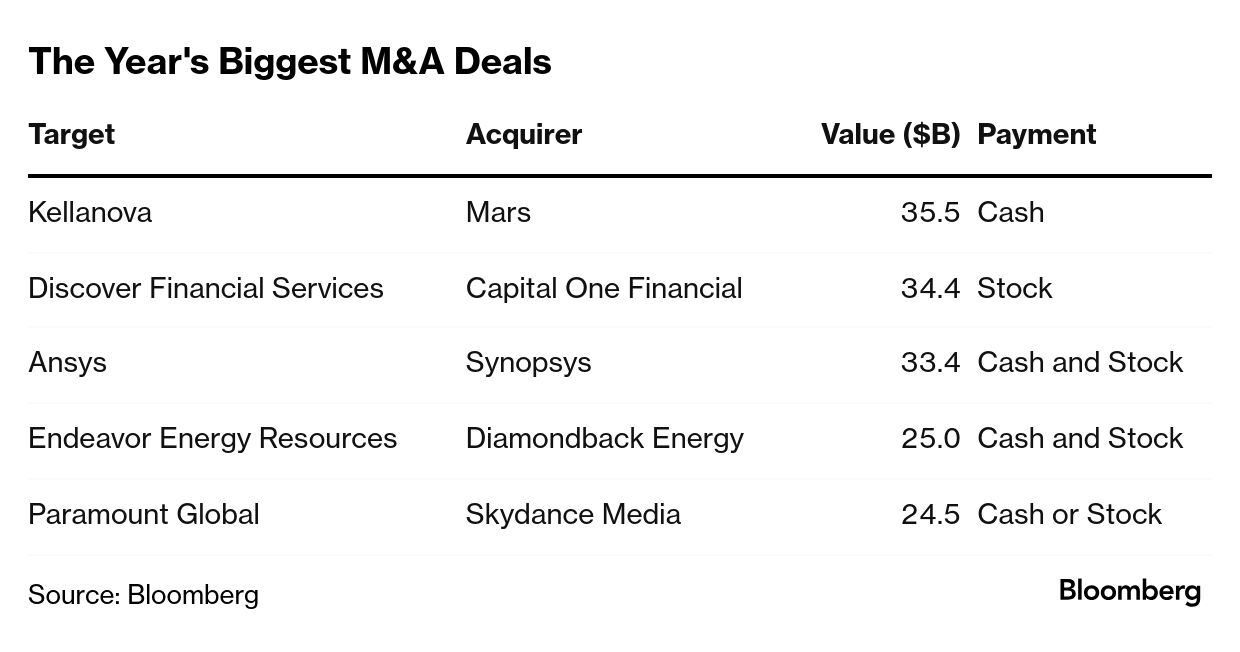This screenshot has width=1240, height=652.
Task: Click the Bloomberg logo in bottom right
Action: pos(1129,591)
